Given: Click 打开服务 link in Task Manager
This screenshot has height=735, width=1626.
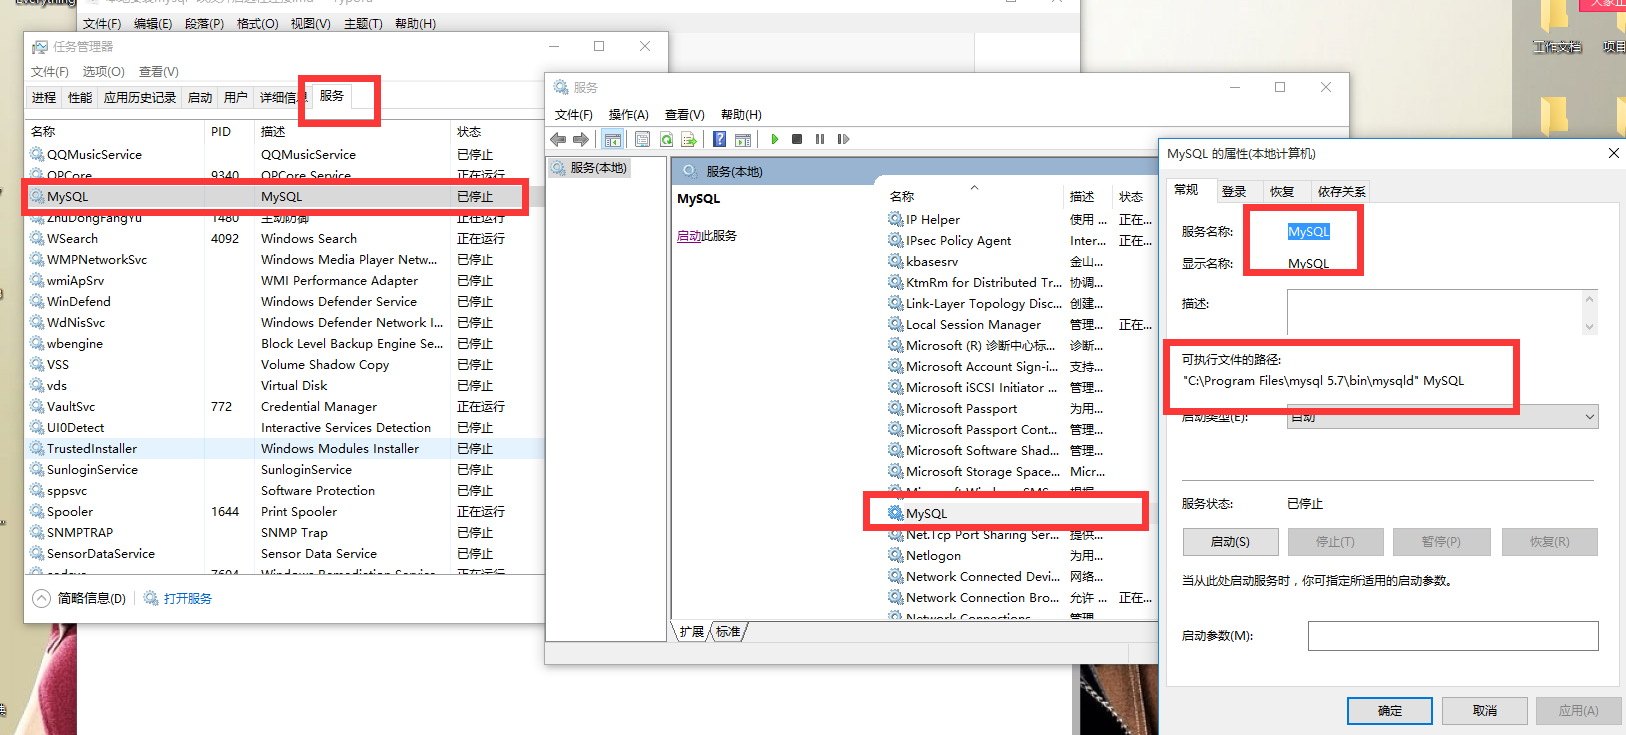Looking at the screenshot, I should (188, 598).
